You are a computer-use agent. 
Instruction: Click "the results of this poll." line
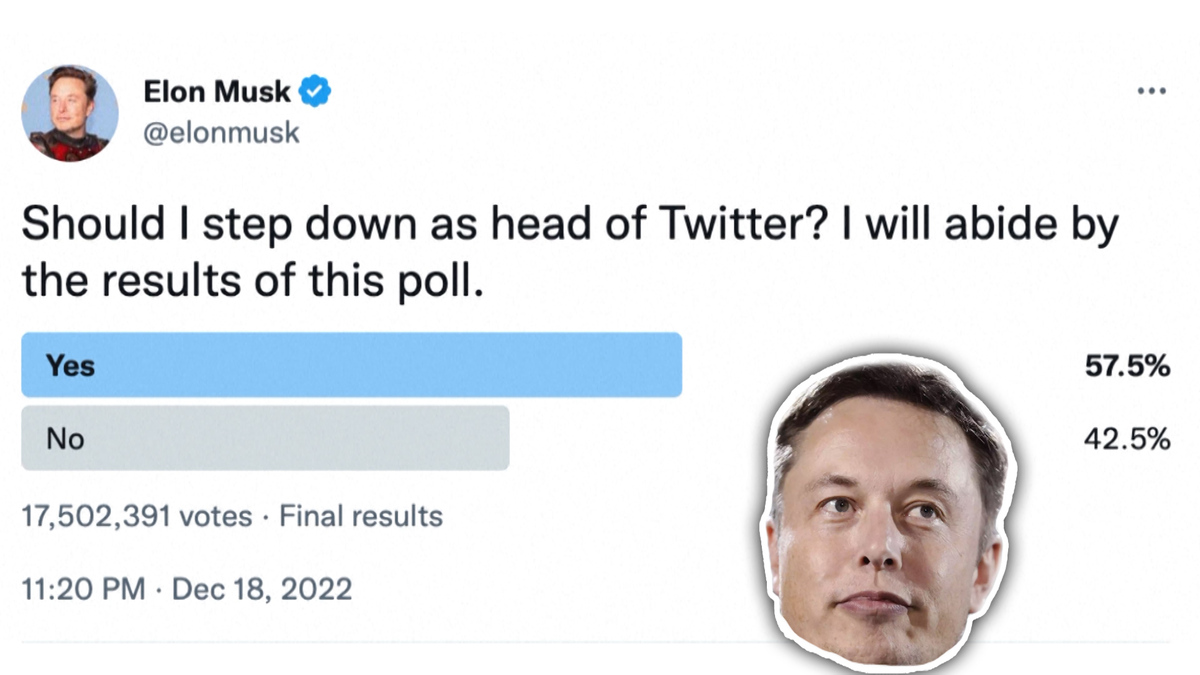coord(253,283)
